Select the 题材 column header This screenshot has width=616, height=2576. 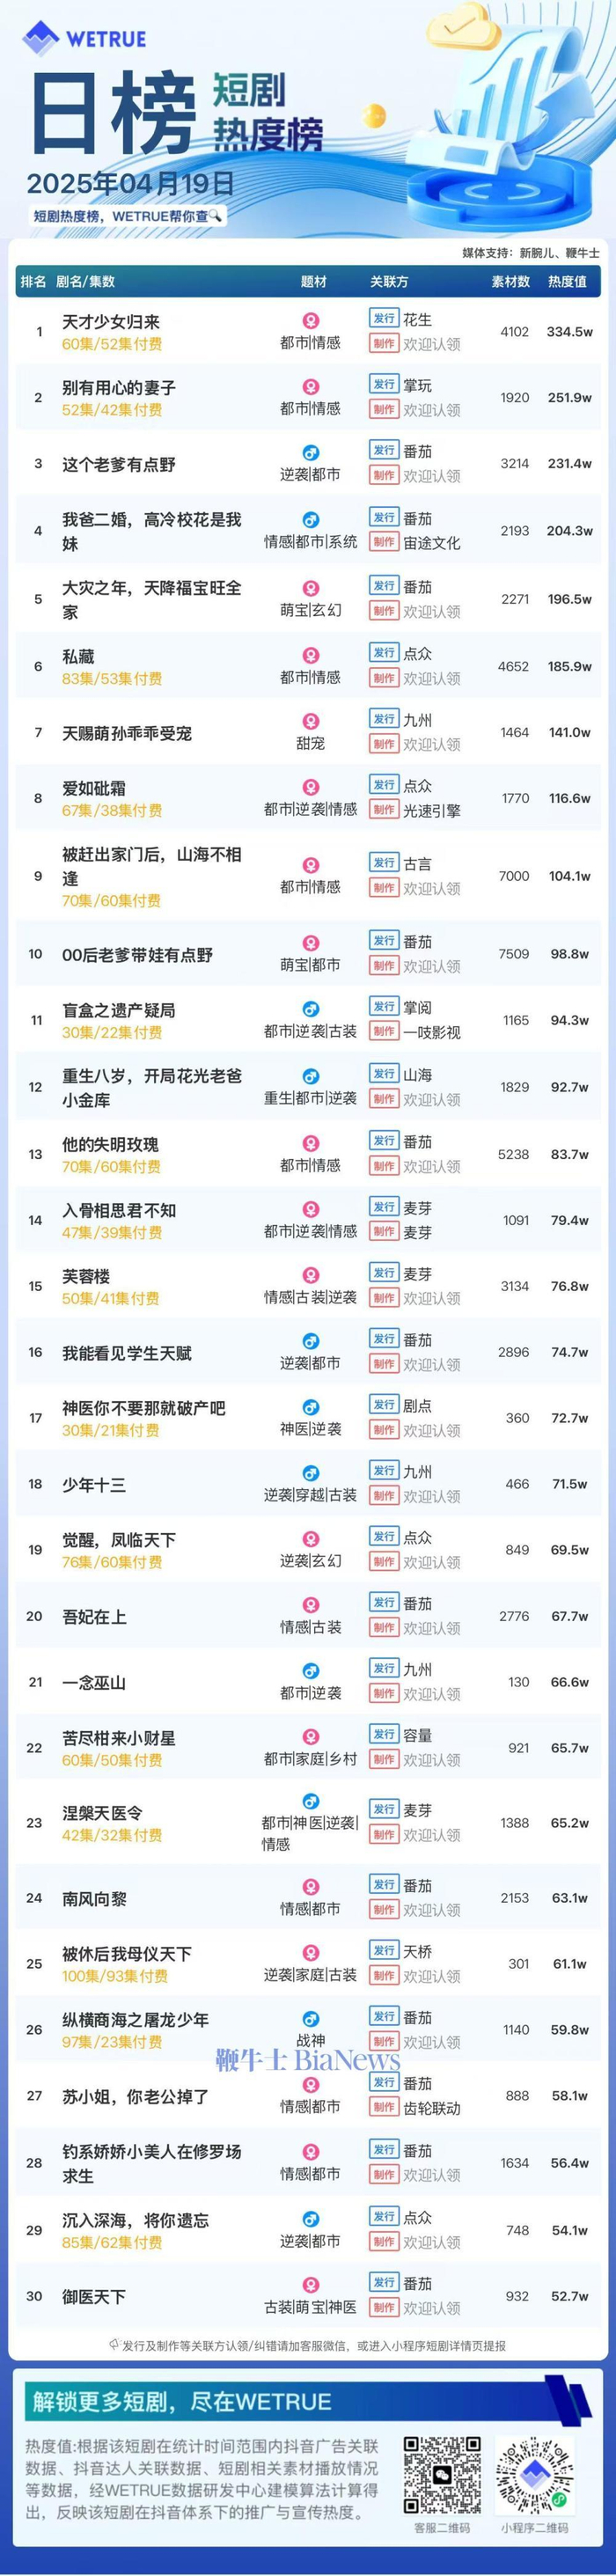coord(314,282)
